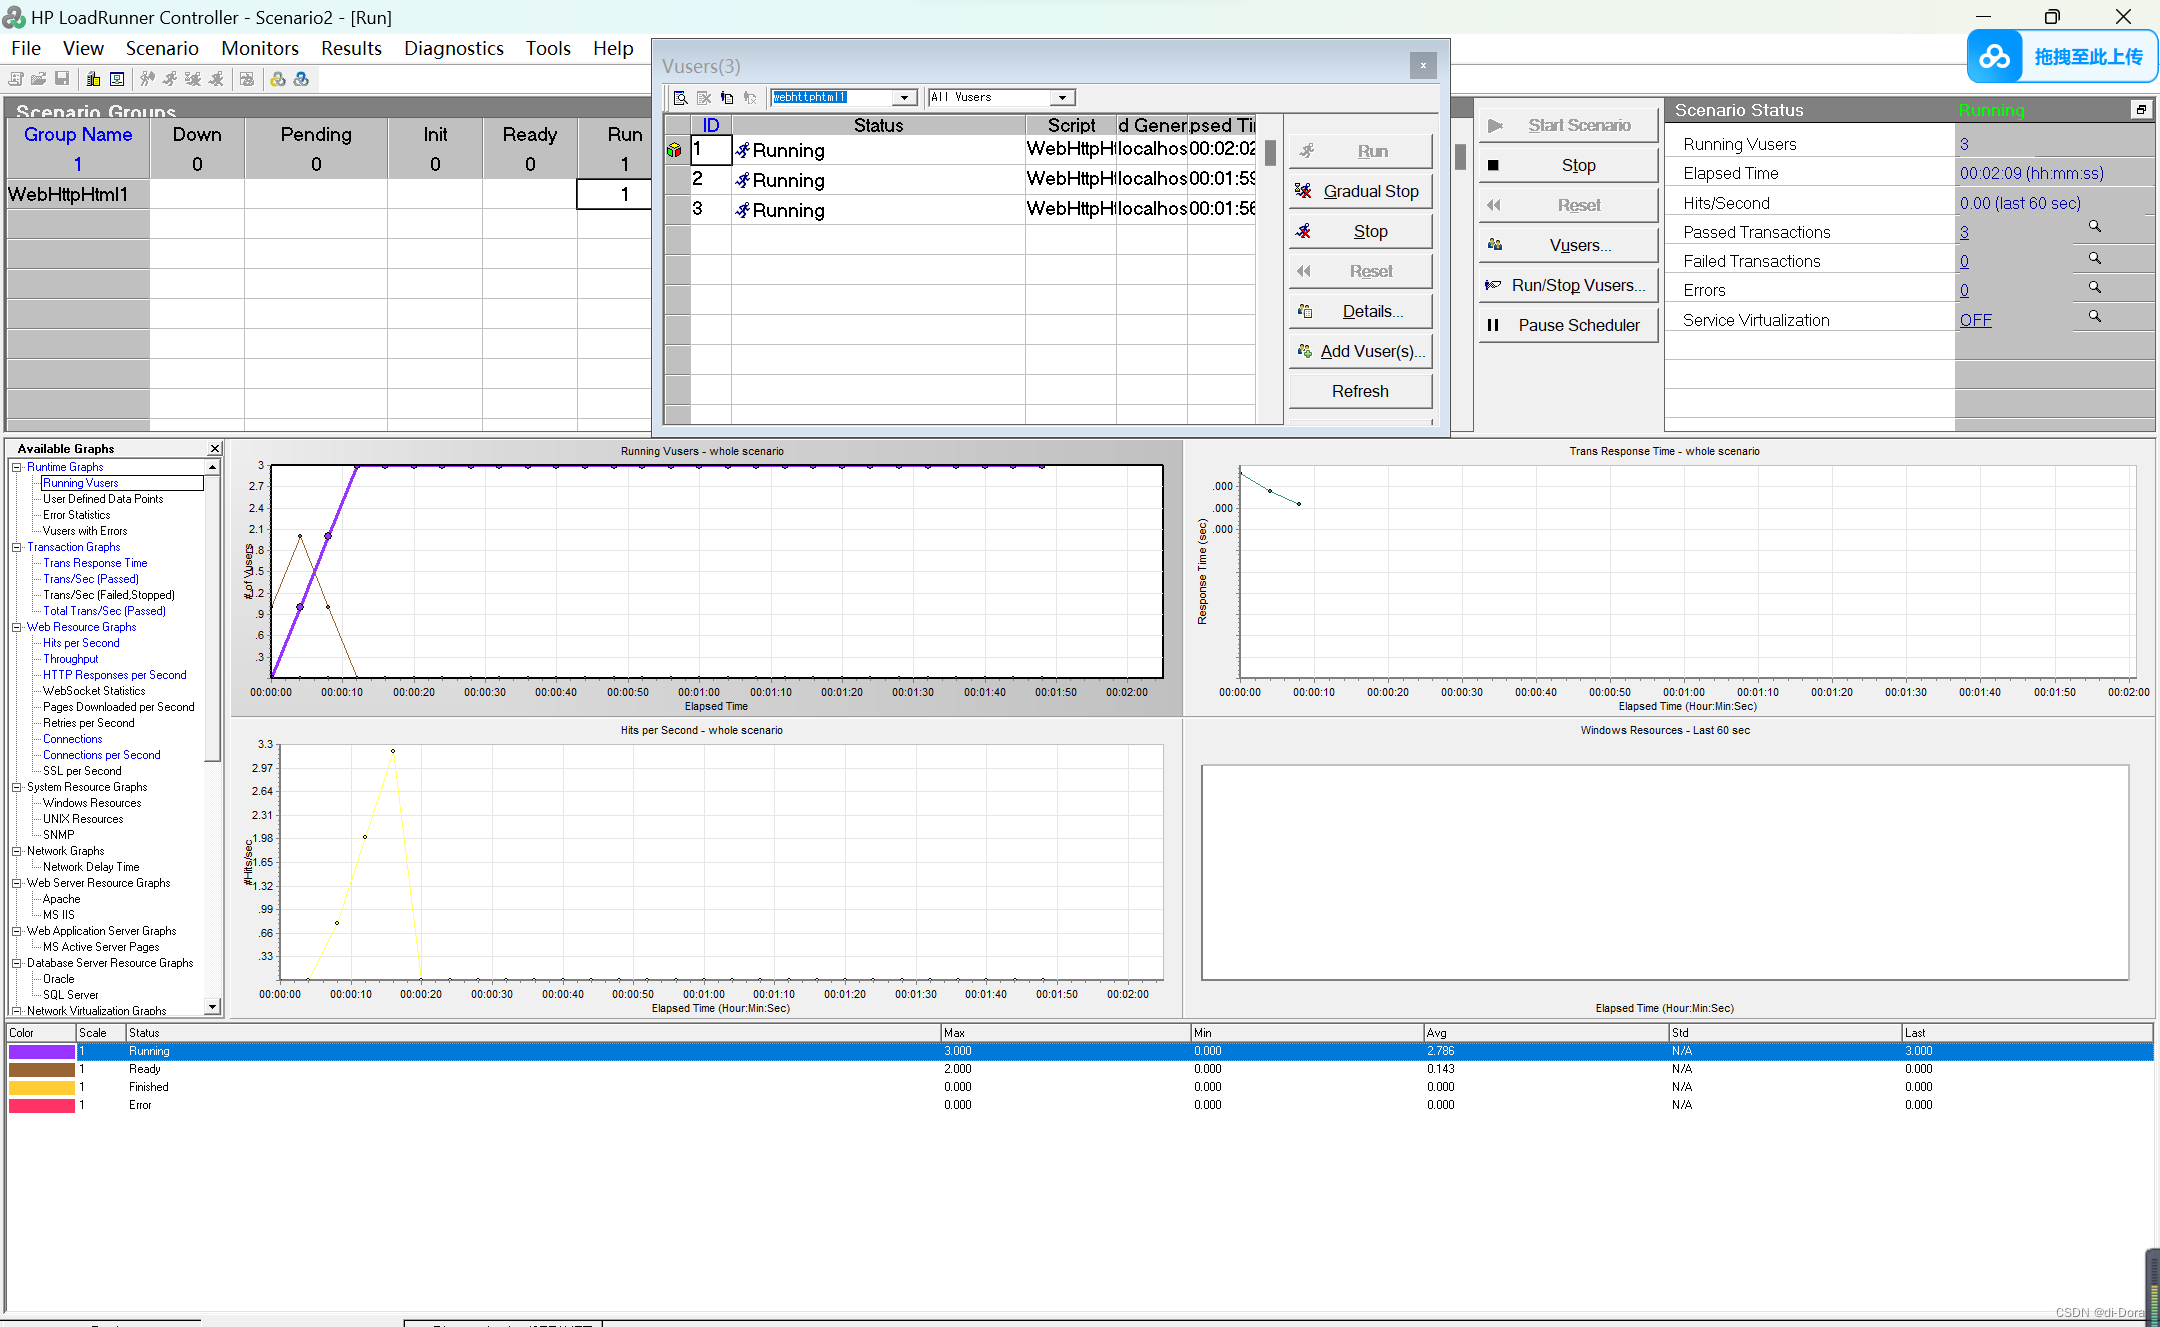
Task: Open the Monitors menu
Action: (x=259, y=48)
